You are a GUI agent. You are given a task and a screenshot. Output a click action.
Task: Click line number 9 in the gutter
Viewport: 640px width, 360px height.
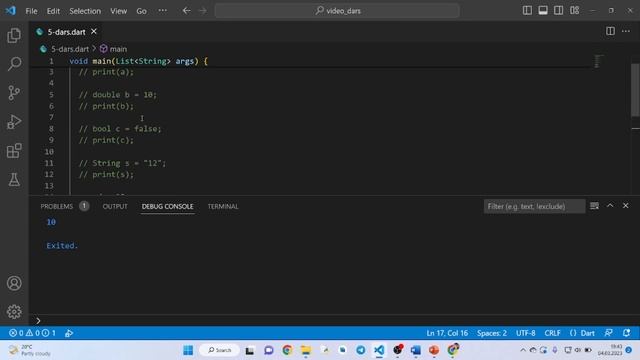coord(51,140)
